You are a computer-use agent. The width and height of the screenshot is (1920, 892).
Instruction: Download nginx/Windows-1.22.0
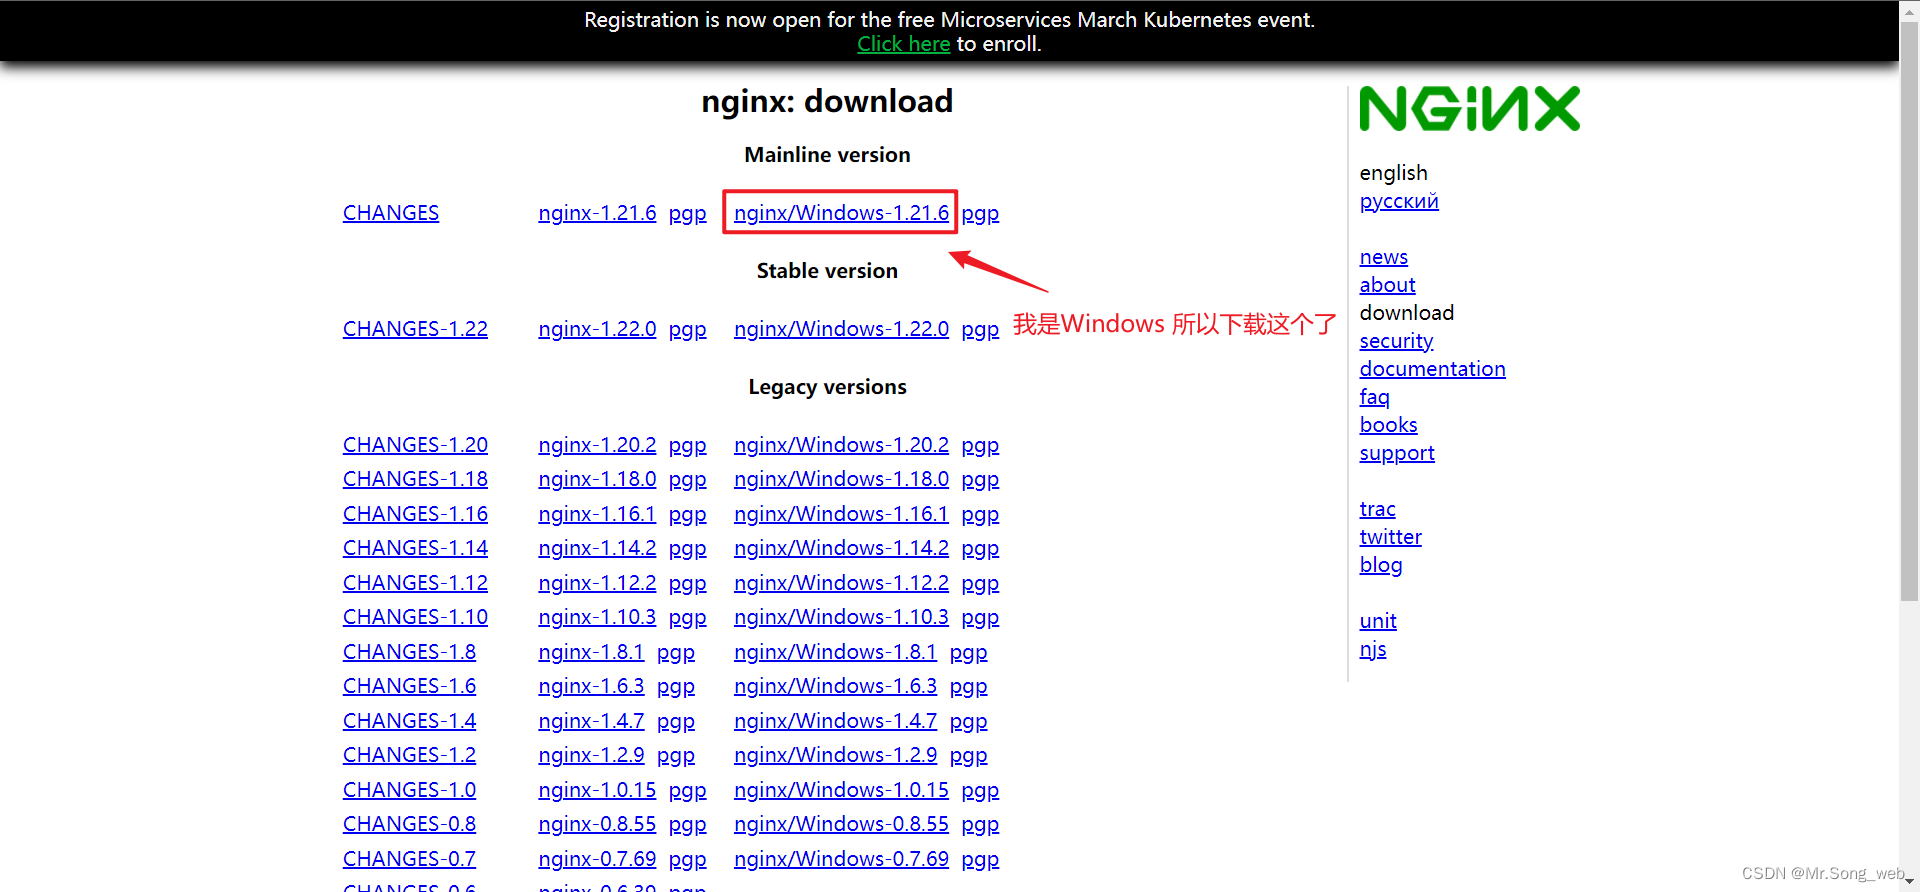click(x=841, y=329)
